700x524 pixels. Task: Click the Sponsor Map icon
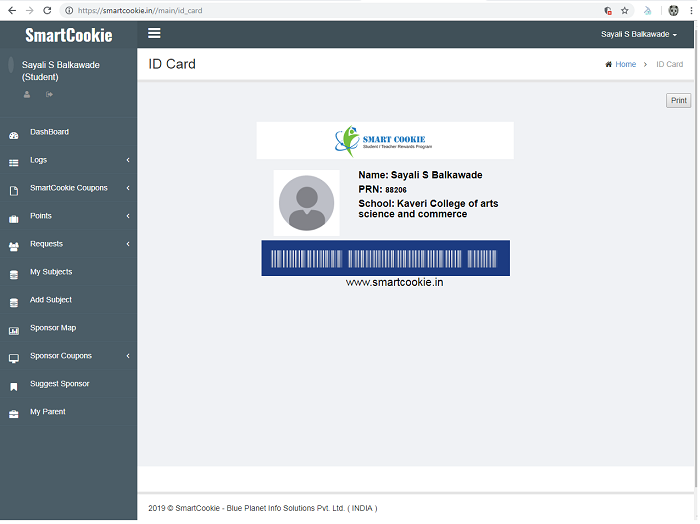pos(13,330)
